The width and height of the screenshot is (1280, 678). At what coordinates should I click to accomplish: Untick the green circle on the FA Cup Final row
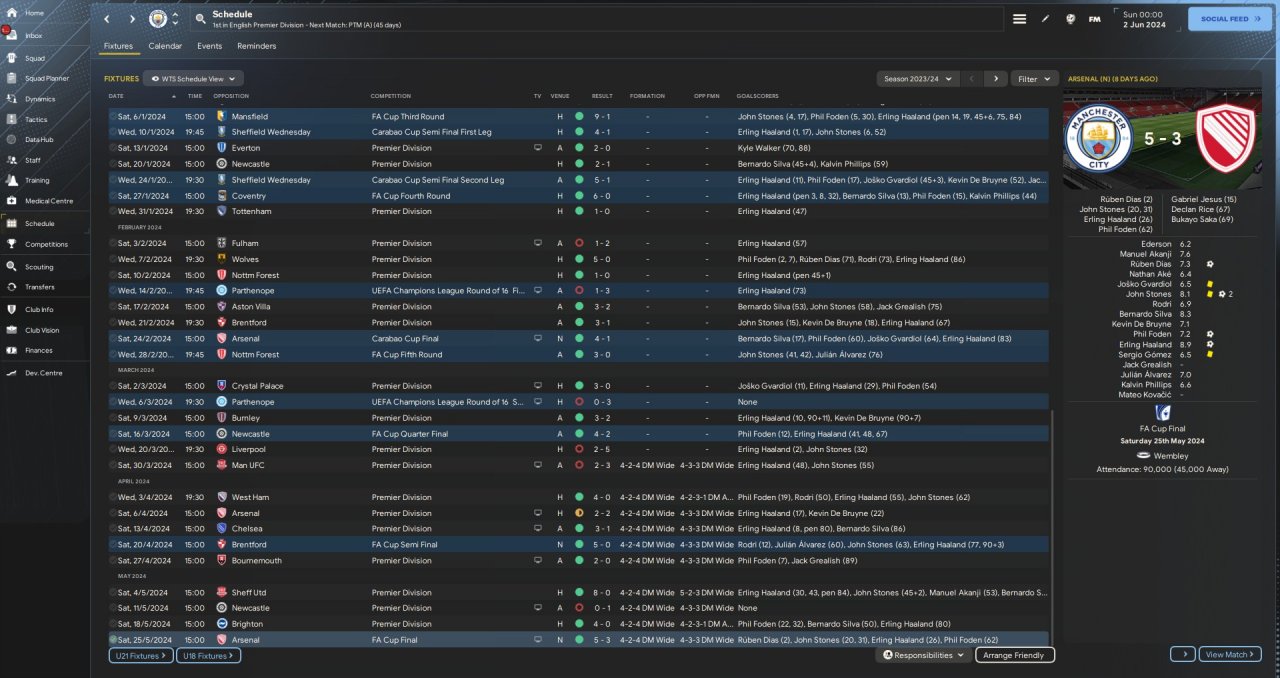coord(113,640)
